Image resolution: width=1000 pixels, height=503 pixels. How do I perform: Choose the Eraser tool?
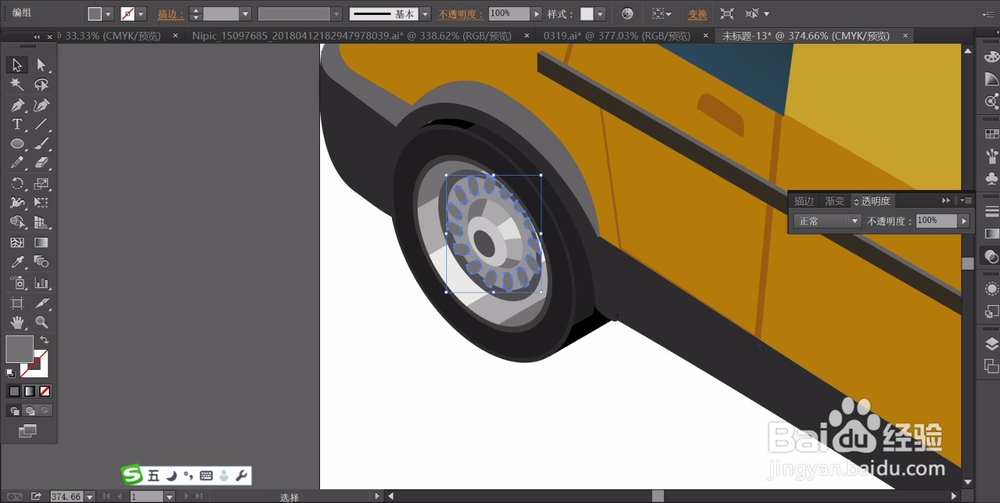(41, 163)
